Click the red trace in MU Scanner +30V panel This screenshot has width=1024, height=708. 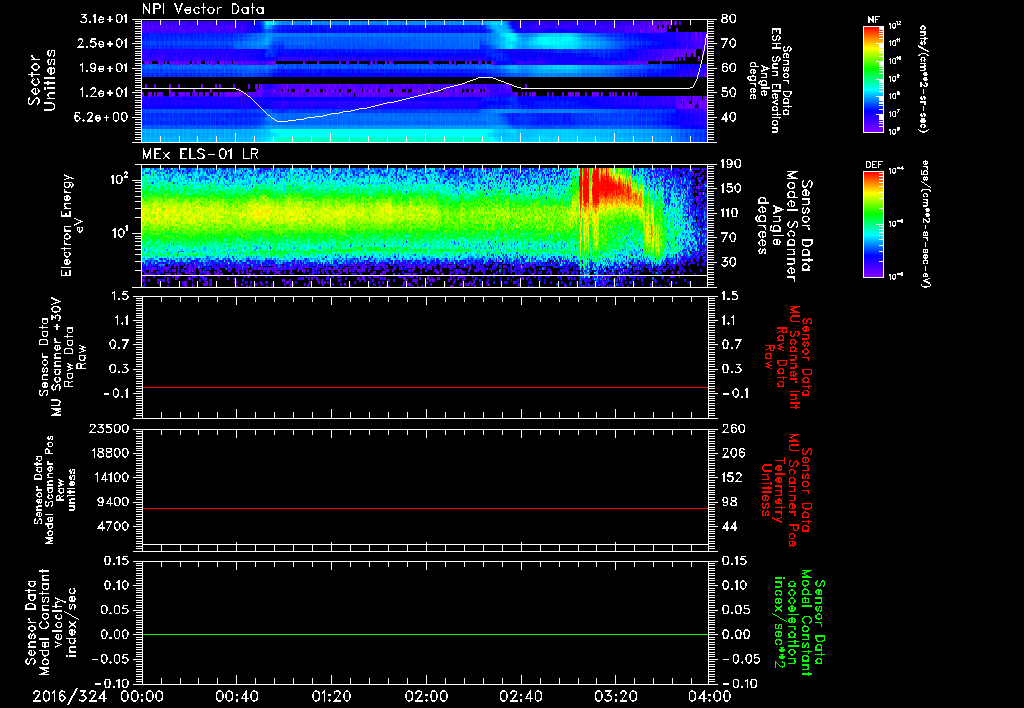point(424,387)
